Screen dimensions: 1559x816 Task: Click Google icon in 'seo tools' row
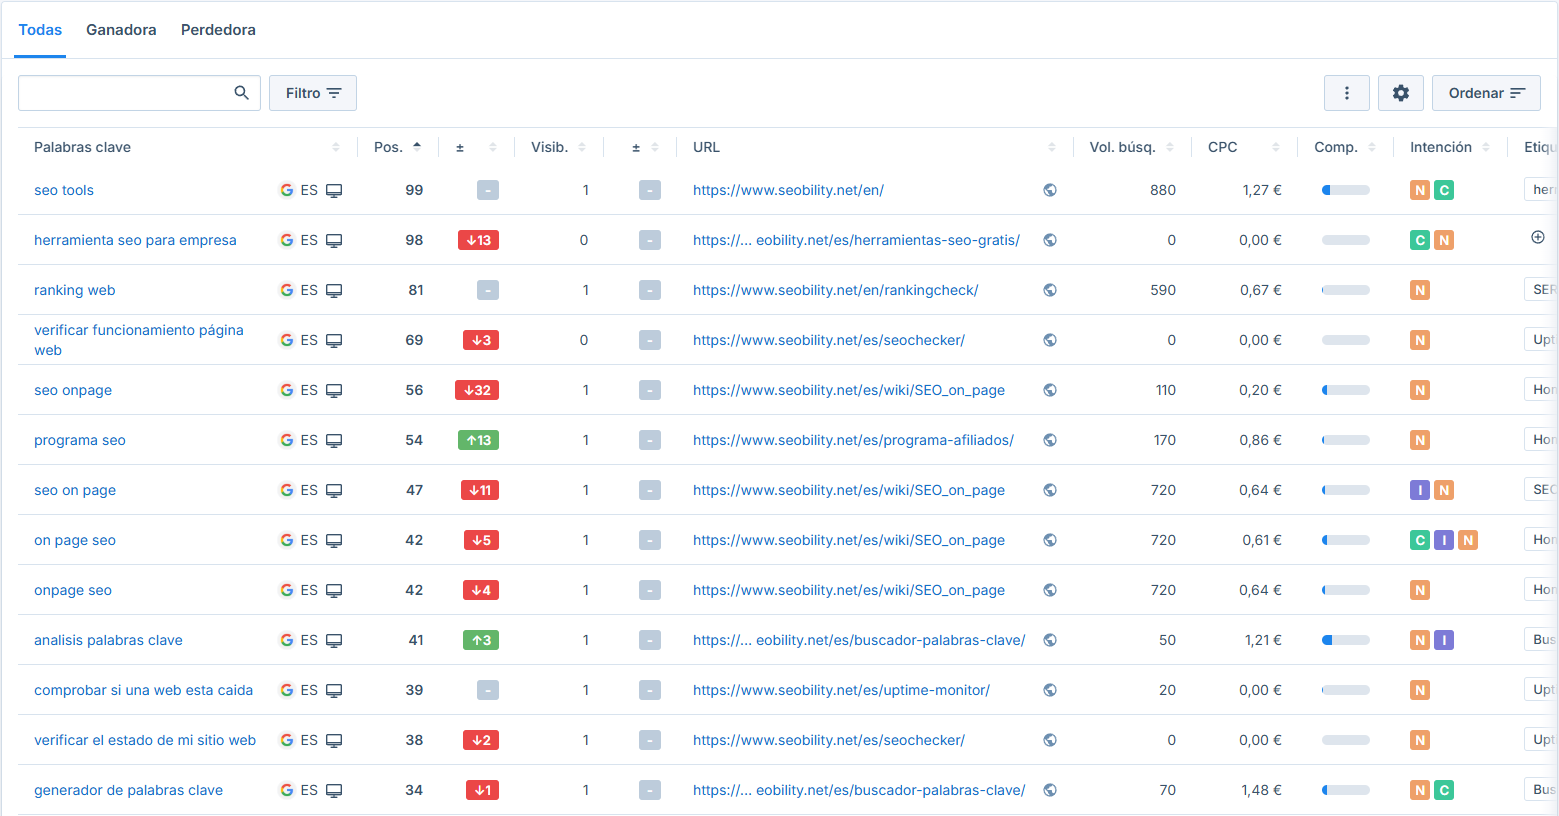[x=287, y=190]
